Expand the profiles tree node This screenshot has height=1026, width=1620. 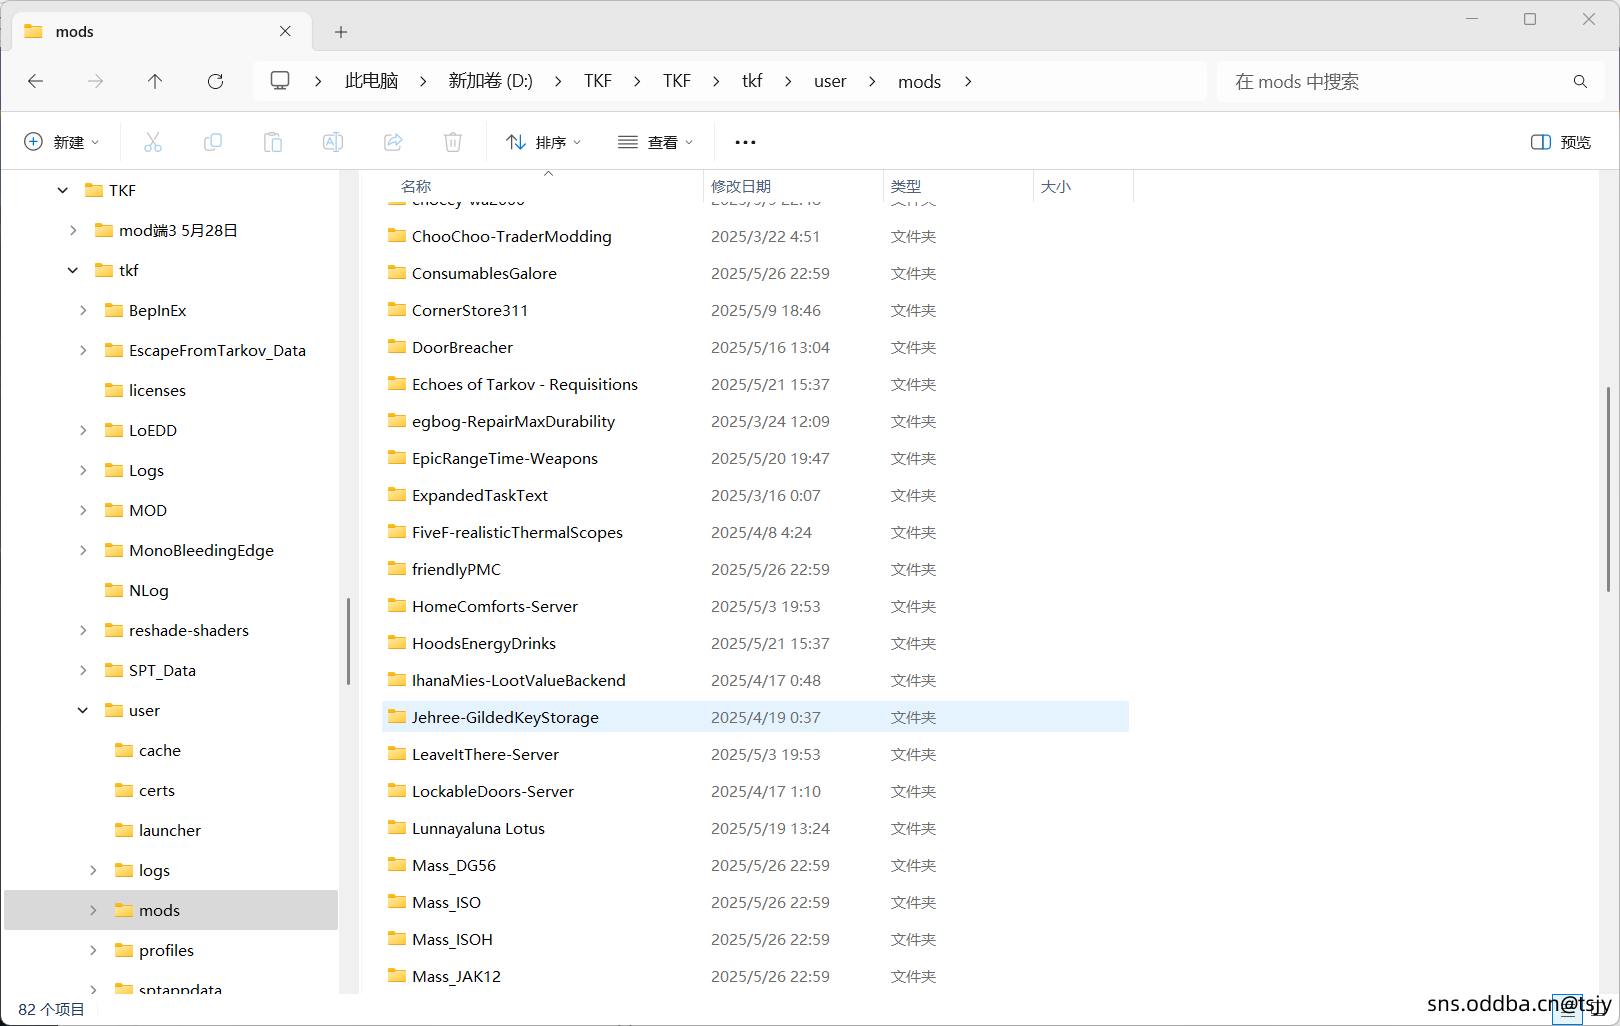93,950
